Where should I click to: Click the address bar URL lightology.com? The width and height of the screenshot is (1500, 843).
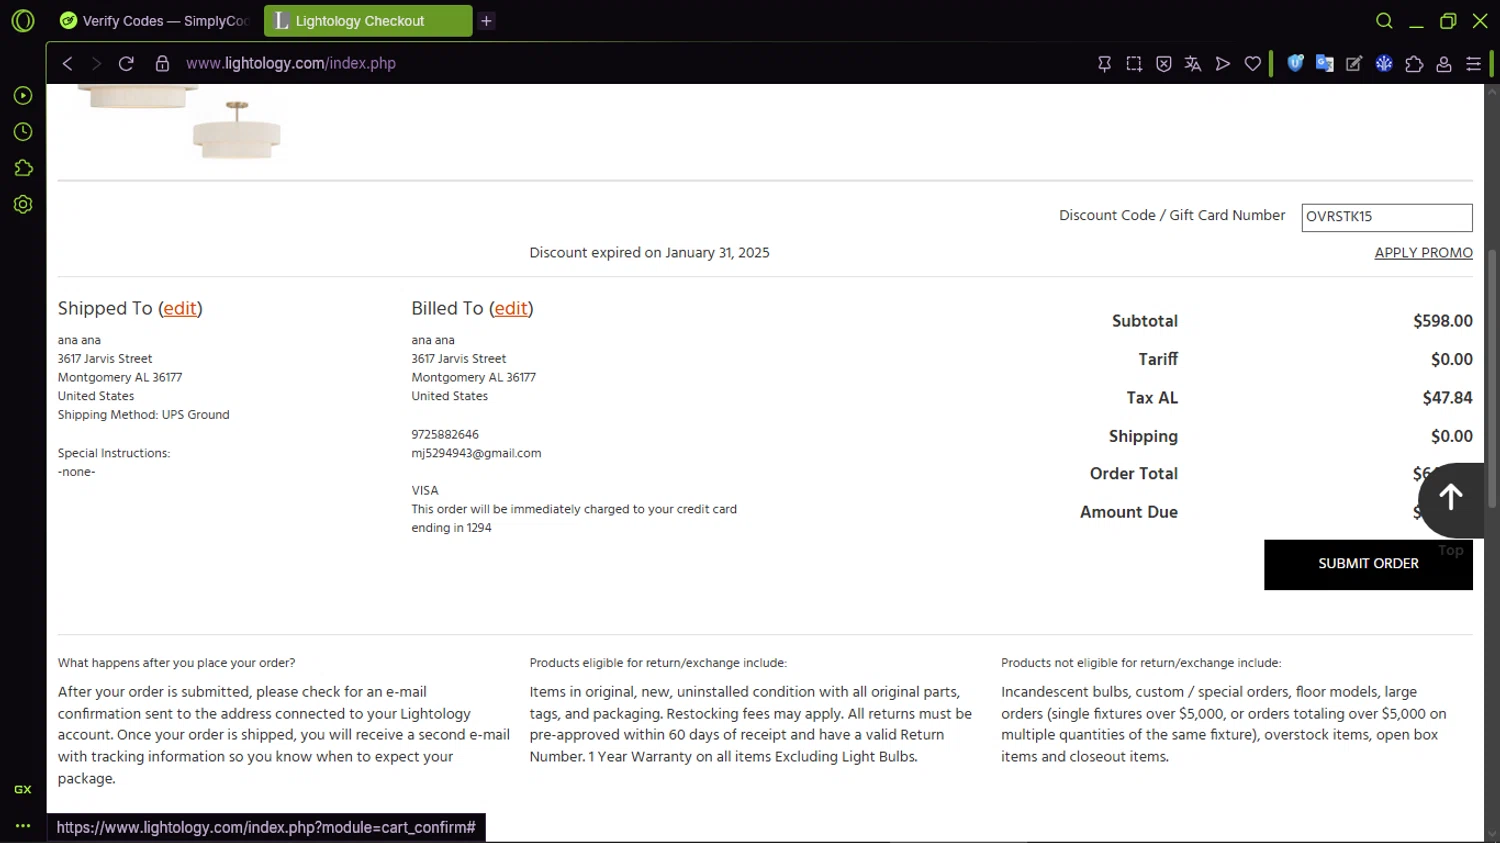tap(291, 63)
